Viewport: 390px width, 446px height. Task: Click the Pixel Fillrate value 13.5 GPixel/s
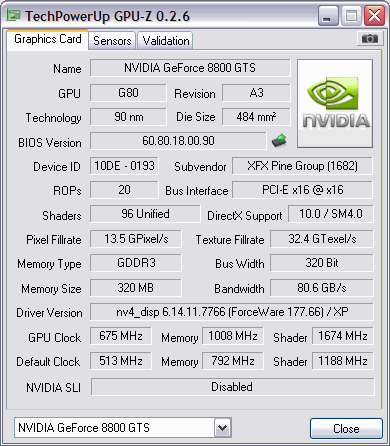coord(136,239)
